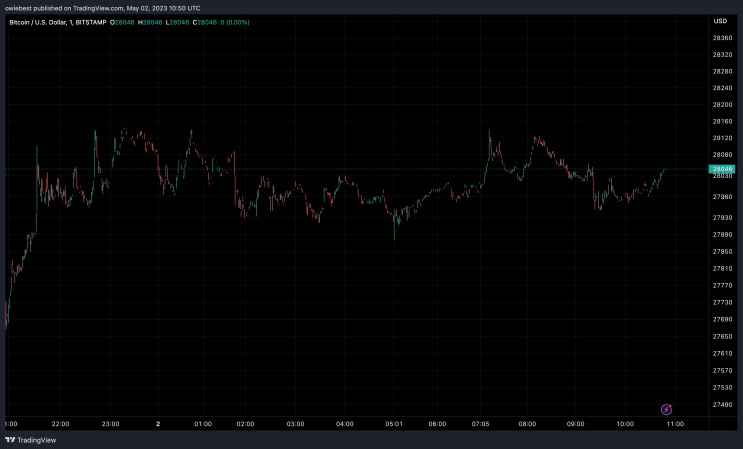Click the 01:00 time axis label
The image size is (743, 449).
203,424
